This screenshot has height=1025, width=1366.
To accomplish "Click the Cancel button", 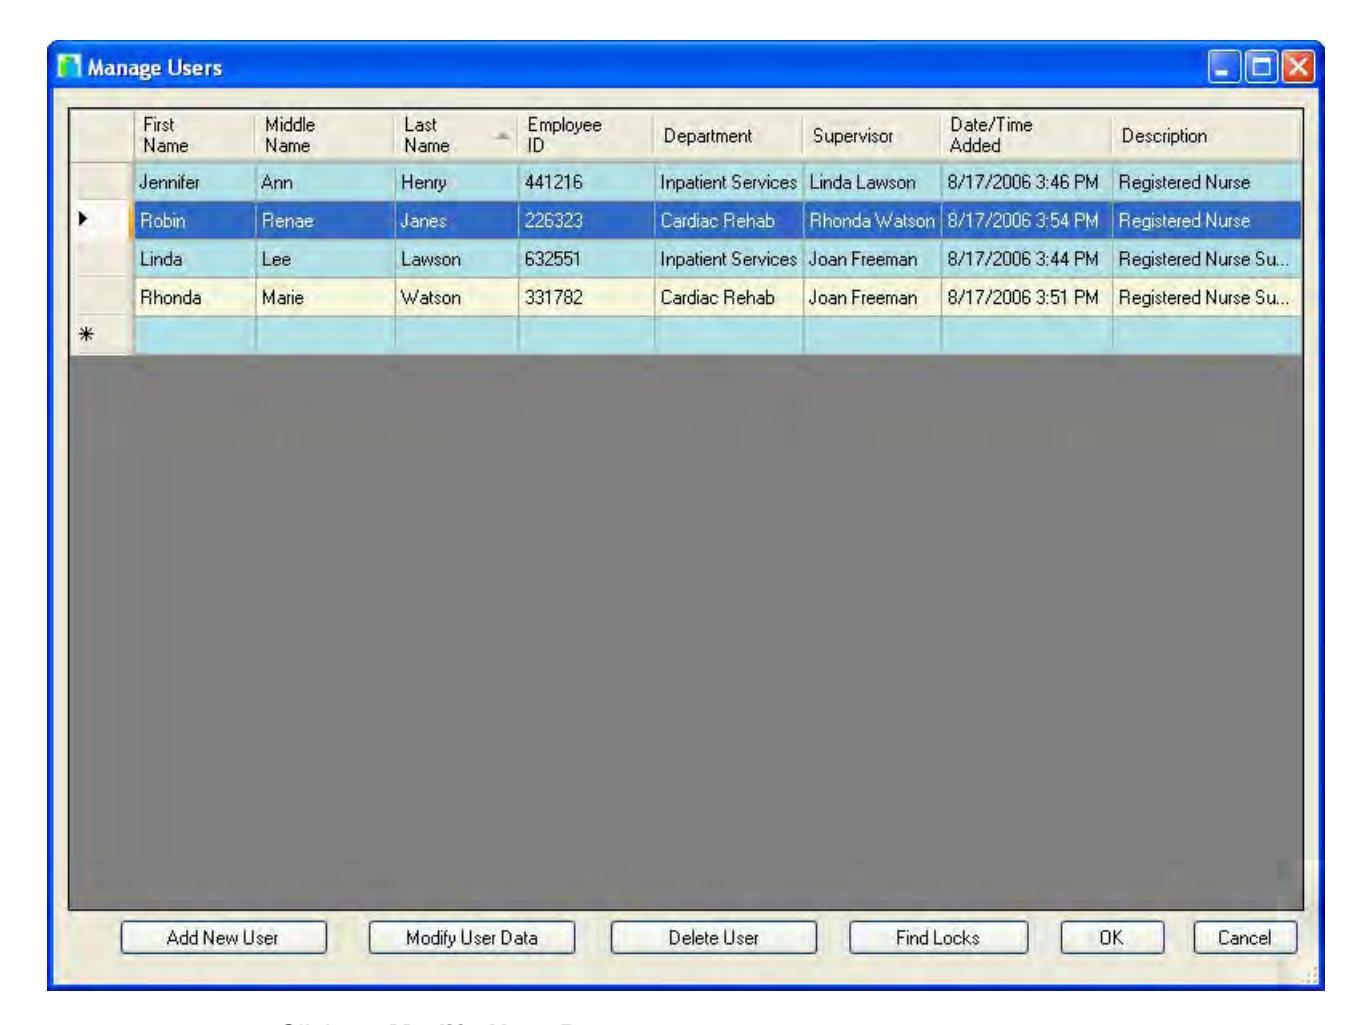I will point(1245,938).
